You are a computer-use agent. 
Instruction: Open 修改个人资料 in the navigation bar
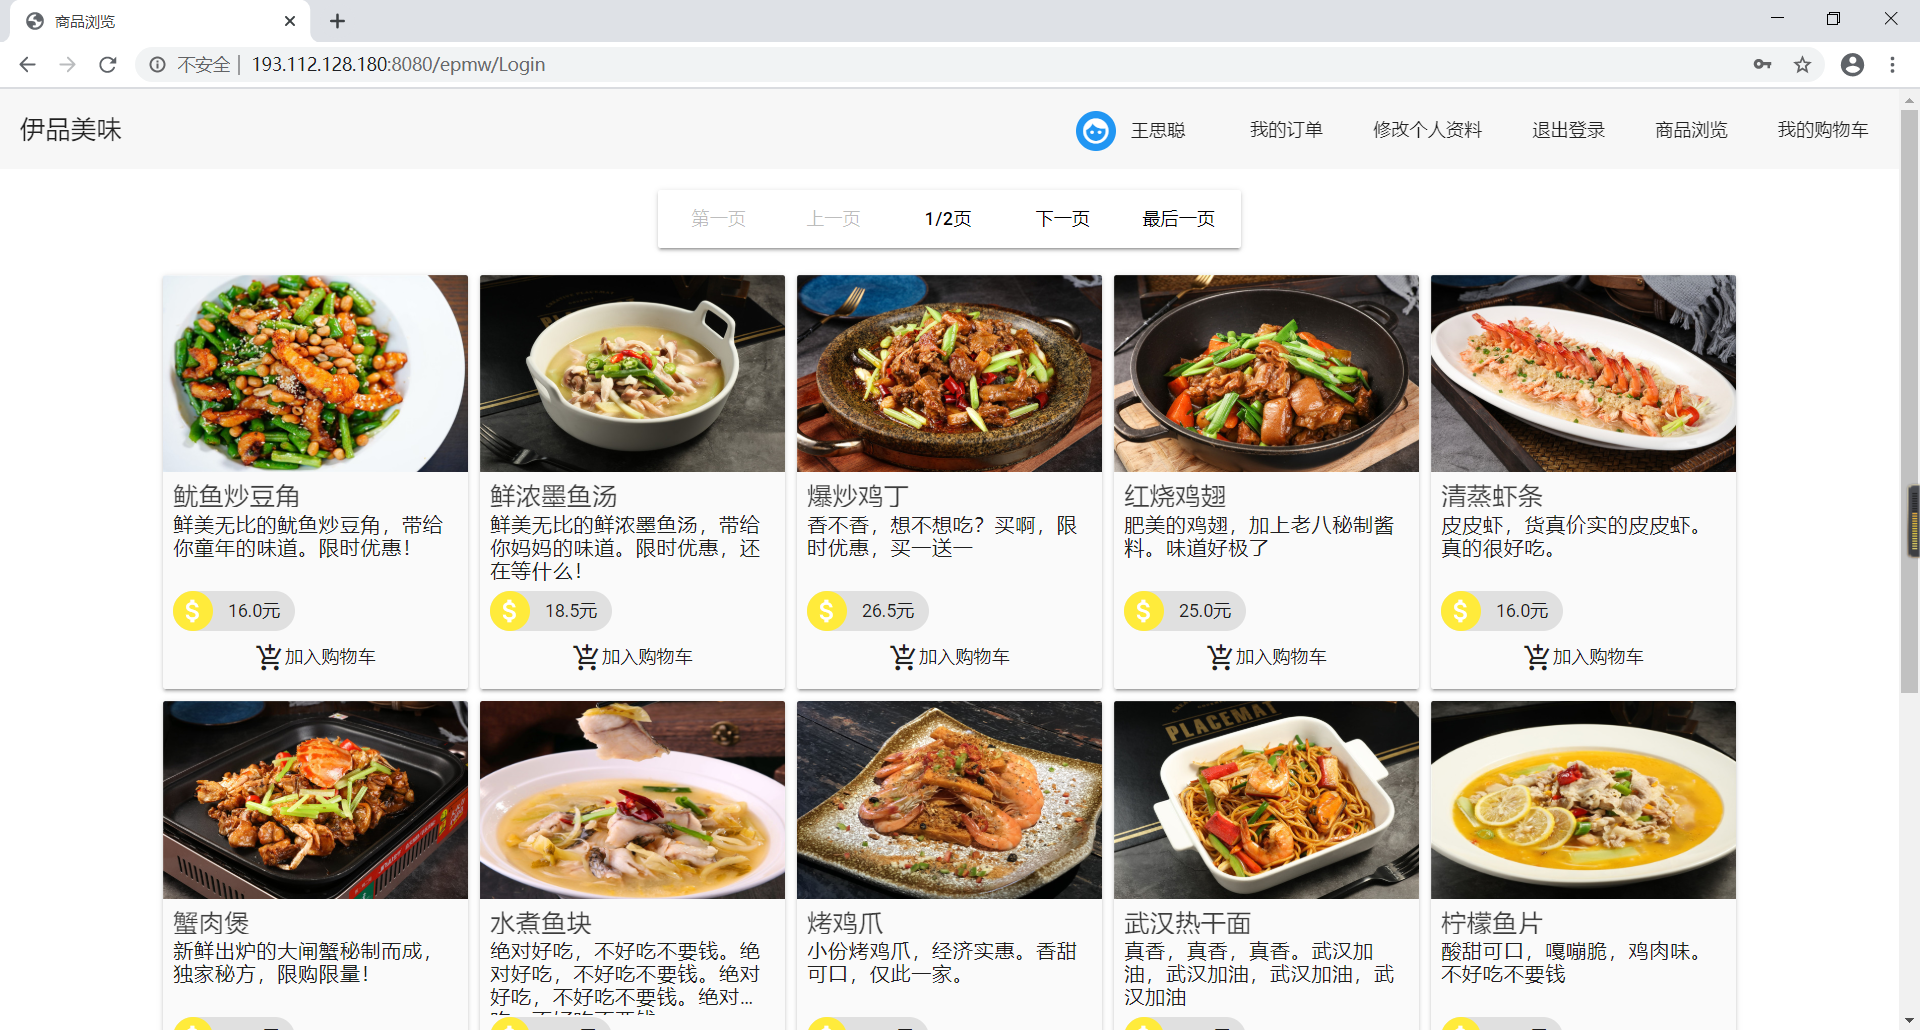(x=1427, y=130)
